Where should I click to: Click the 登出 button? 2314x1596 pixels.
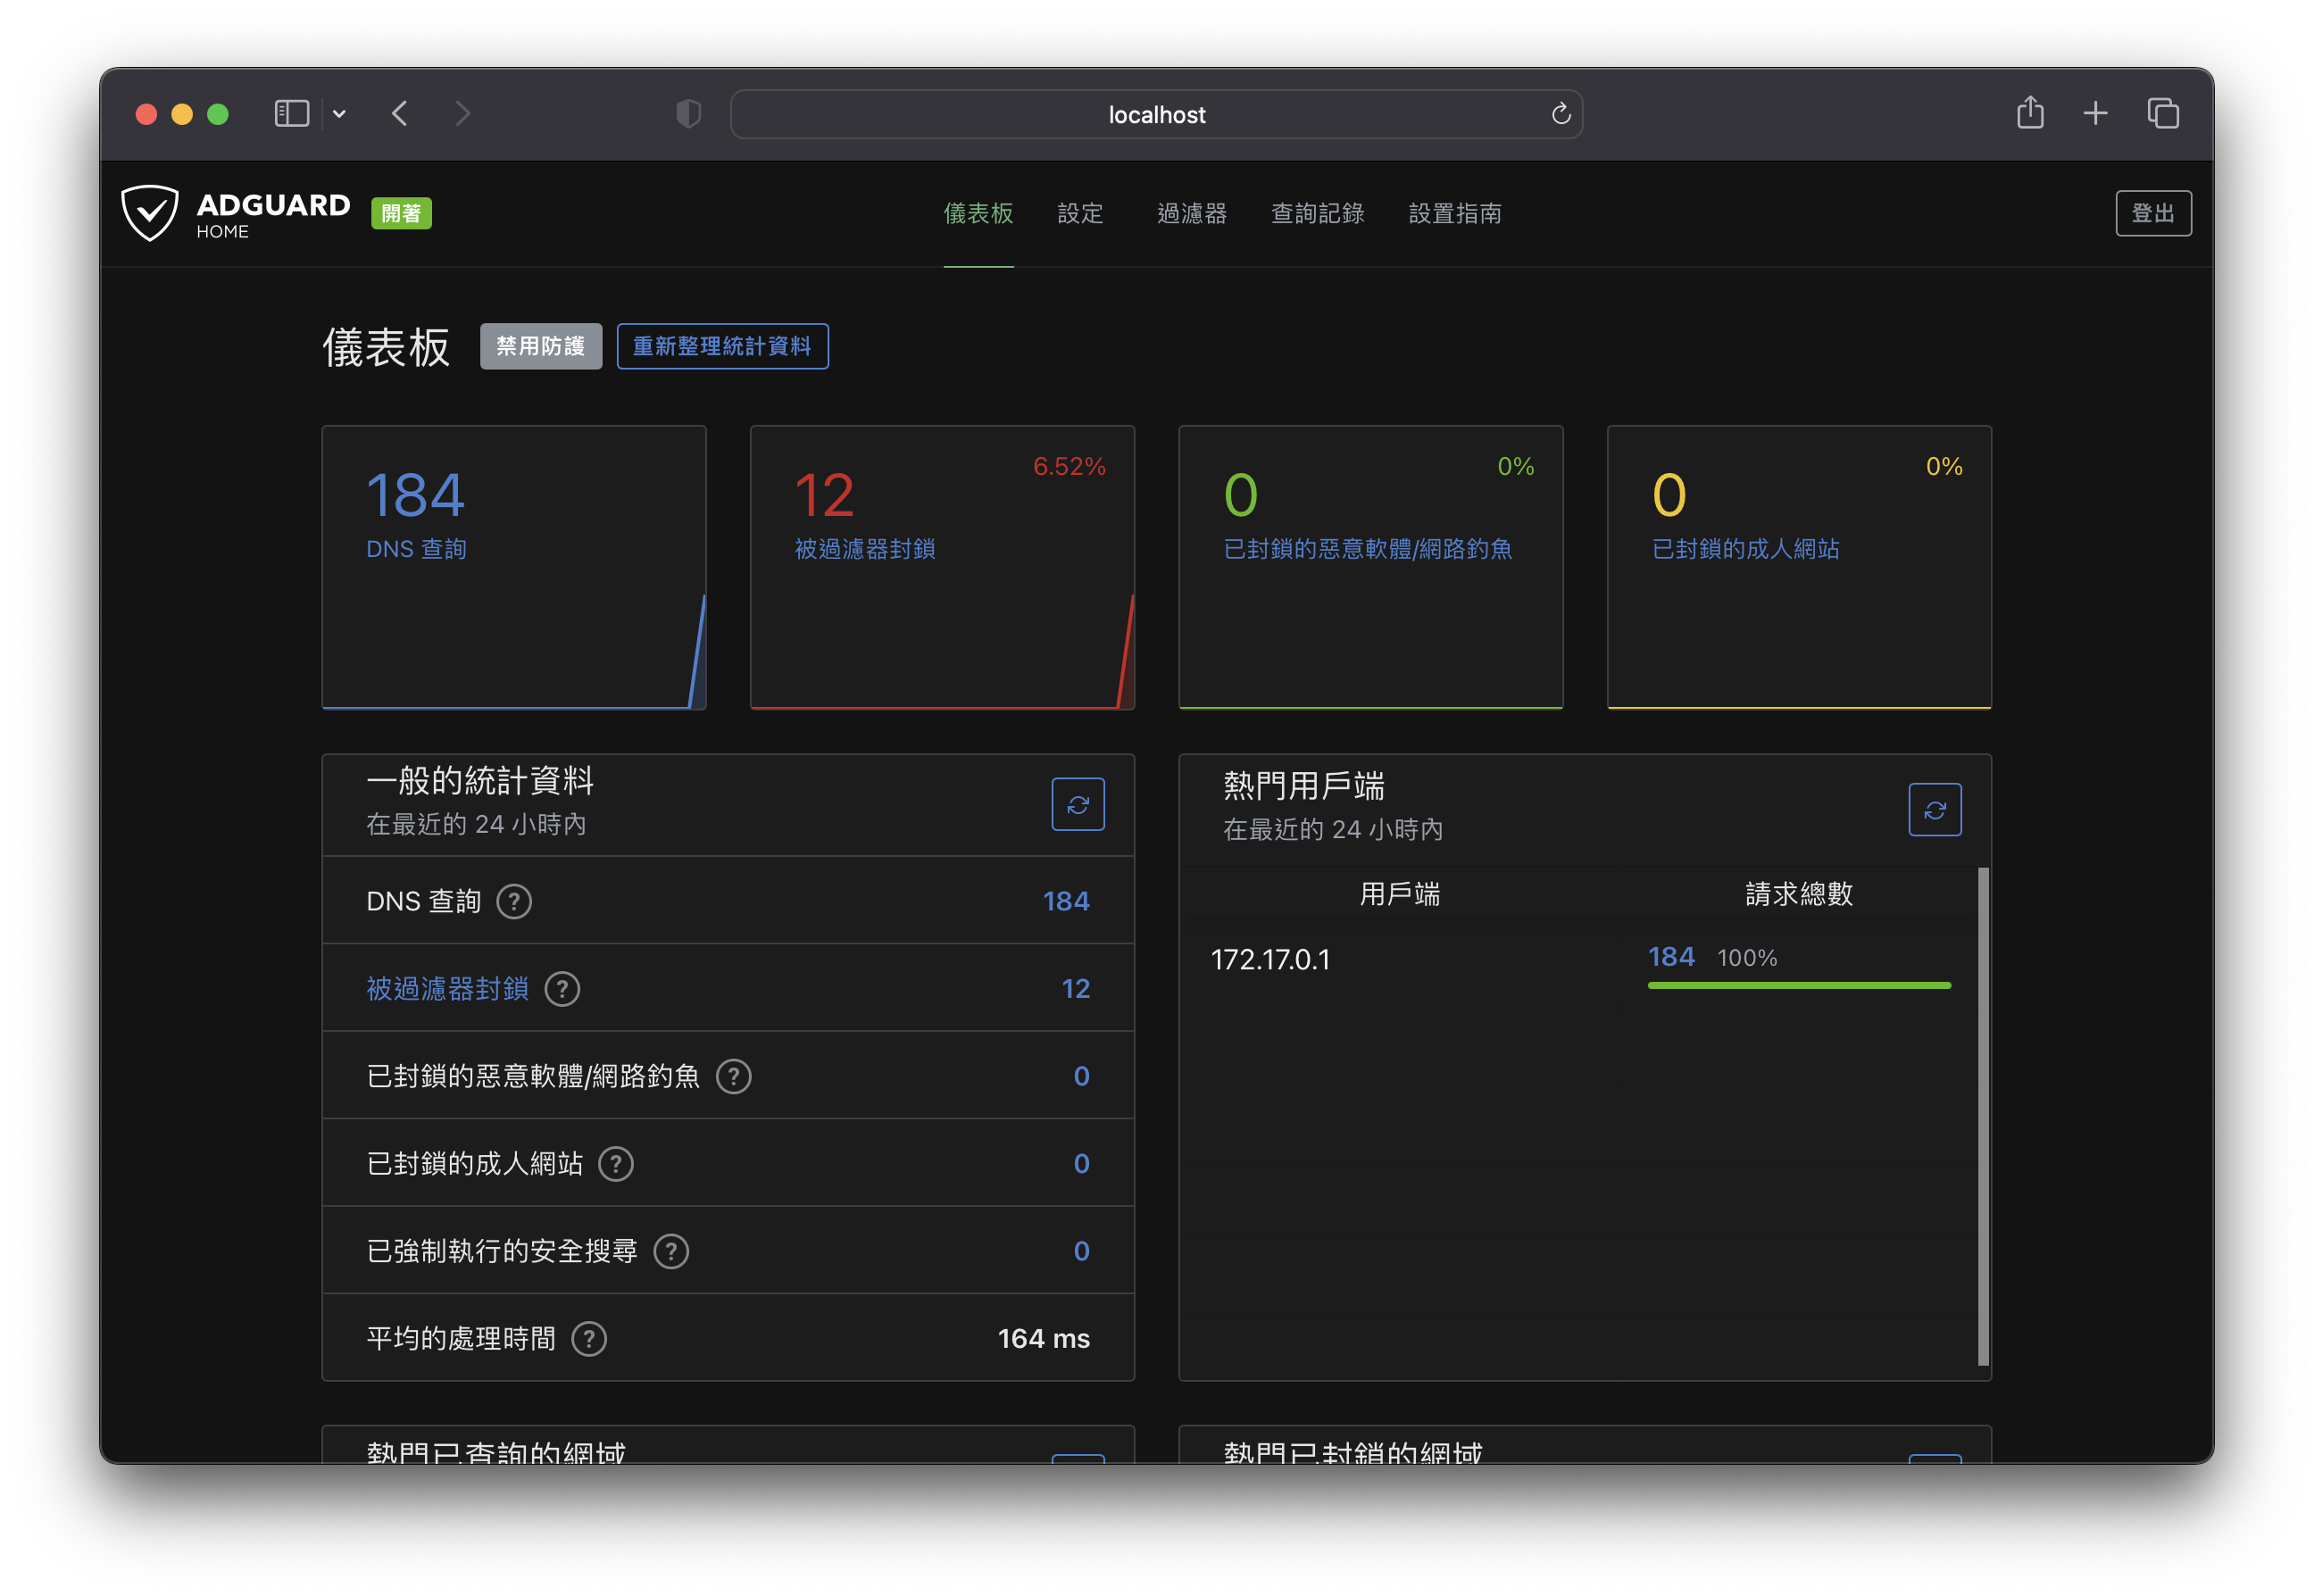[x=2152, y=213]
